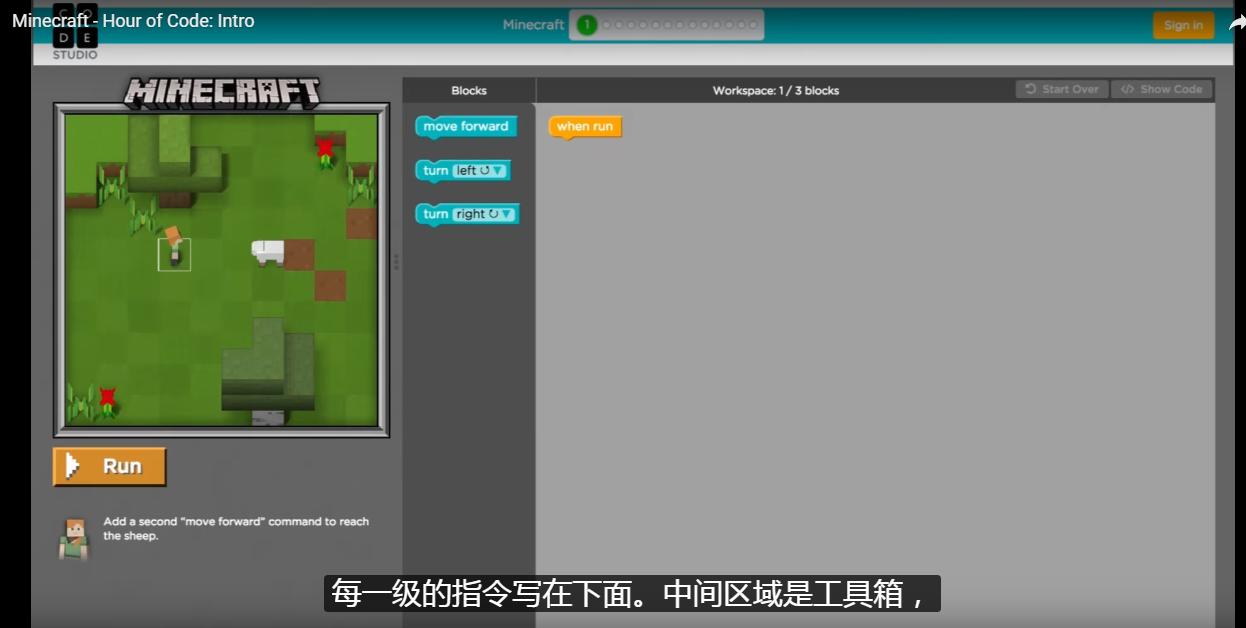Image resolution: width=1246 pixels, height=628 pixels.
Task: Click the Show Code </> icon
Action: point(1130,89)
